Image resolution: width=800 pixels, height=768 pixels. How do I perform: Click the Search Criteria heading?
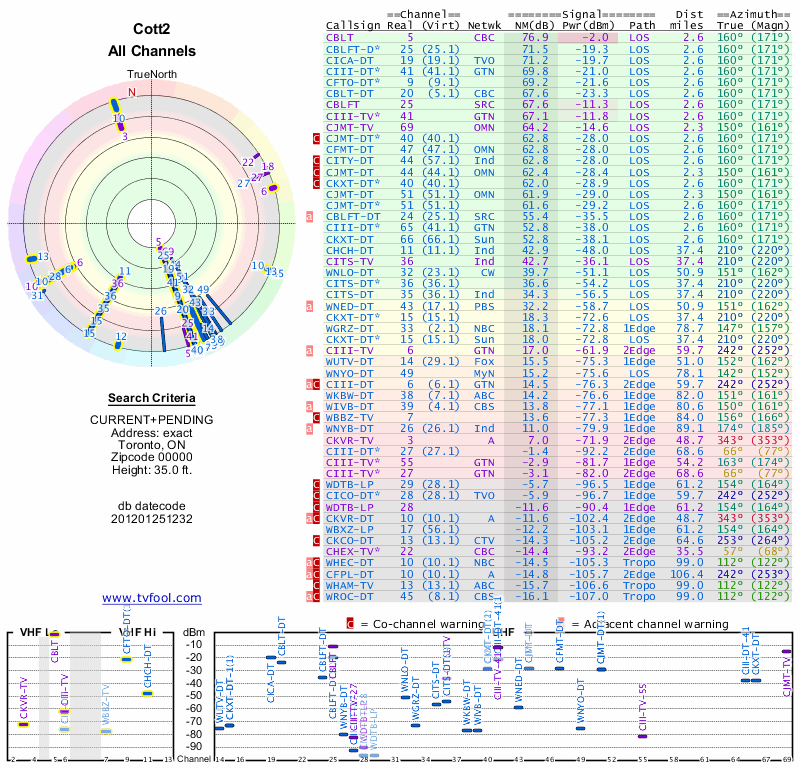151,397
